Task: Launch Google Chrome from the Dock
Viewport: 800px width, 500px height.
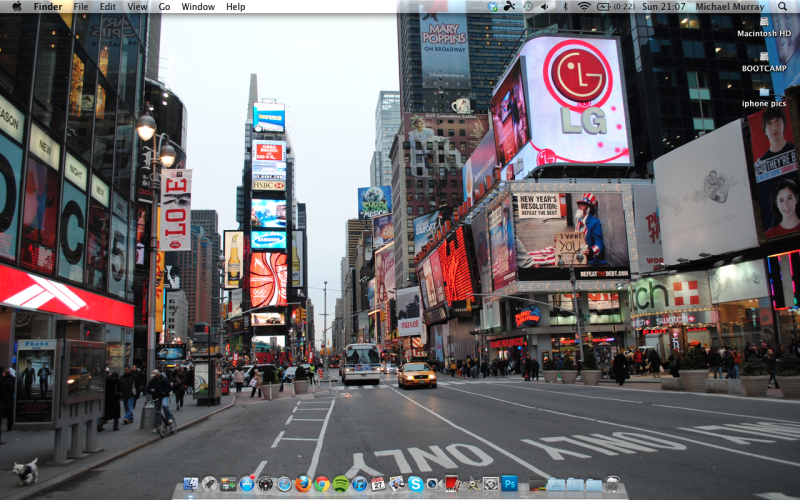Action: (x=321, y=483)
